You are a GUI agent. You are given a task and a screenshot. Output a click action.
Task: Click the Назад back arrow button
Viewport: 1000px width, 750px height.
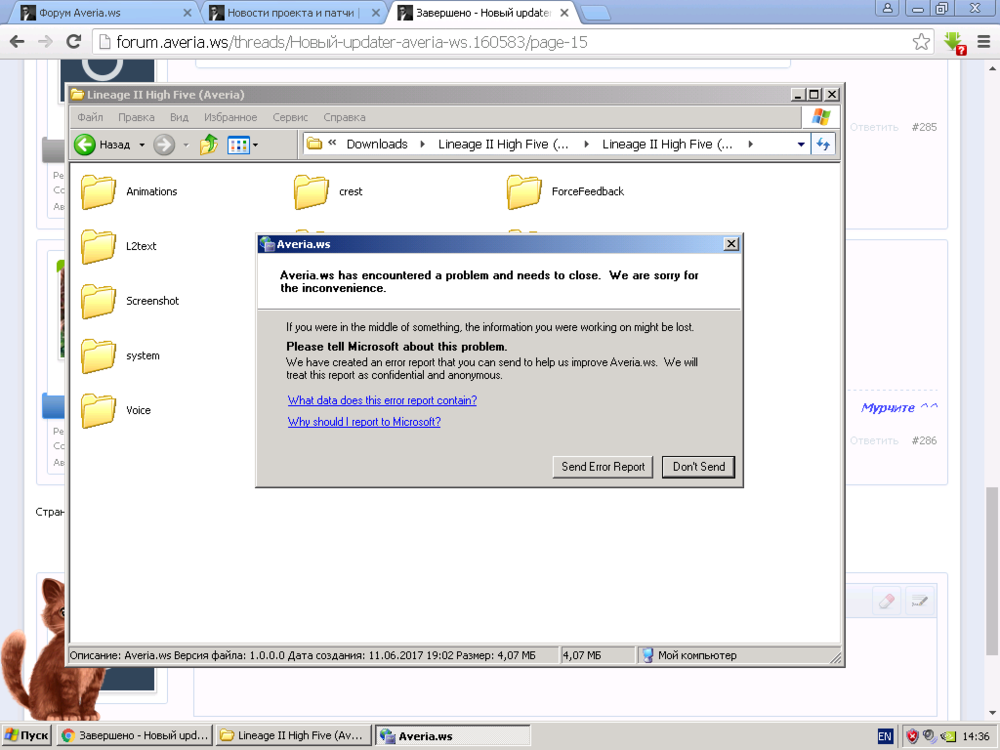86,145
